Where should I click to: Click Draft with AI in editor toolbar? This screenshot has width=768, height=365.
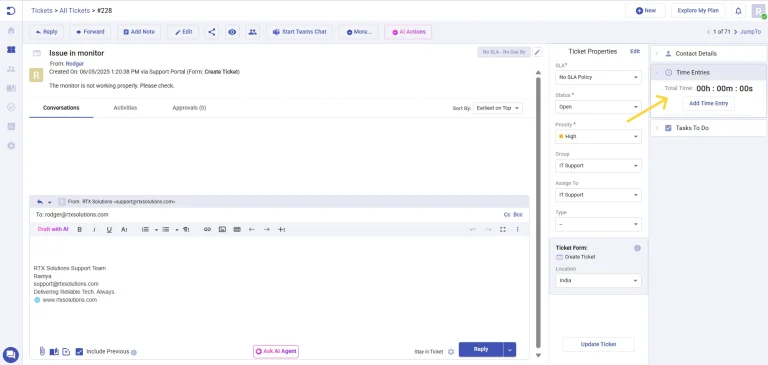click(x=53, y=229)
